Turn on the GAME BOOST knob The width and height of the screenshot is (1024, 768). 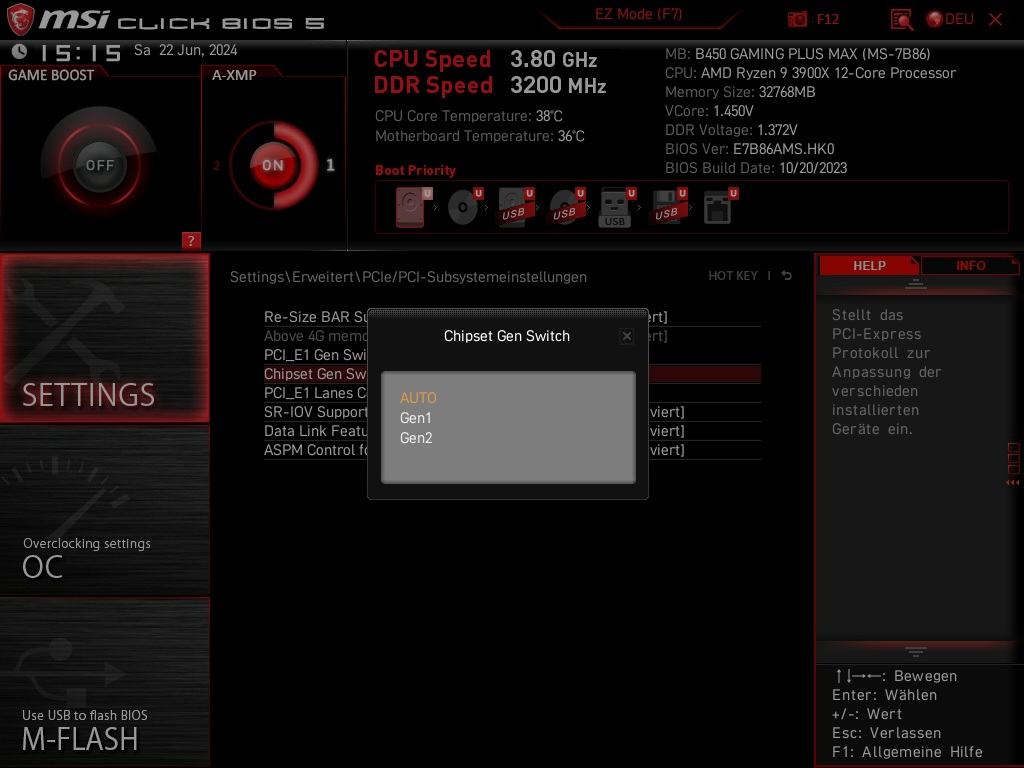click(x=99, y=165)
